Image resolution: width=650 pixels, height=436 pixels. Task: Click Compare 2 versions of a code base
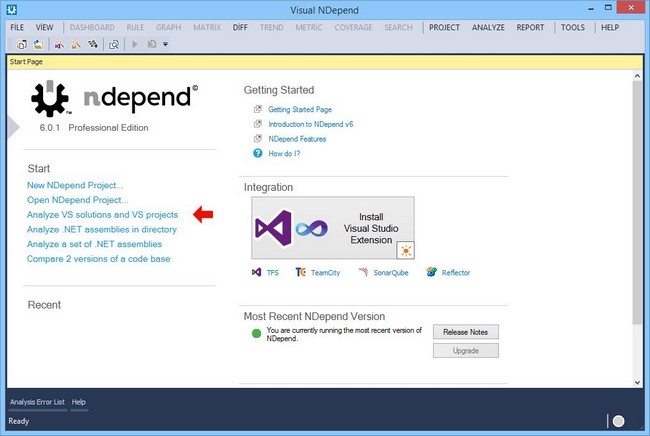(99, 259)
